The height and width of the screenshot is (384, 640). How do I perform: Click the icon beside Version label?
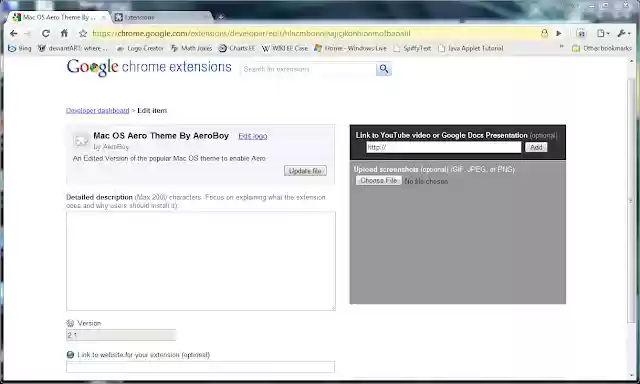point(70,323)
